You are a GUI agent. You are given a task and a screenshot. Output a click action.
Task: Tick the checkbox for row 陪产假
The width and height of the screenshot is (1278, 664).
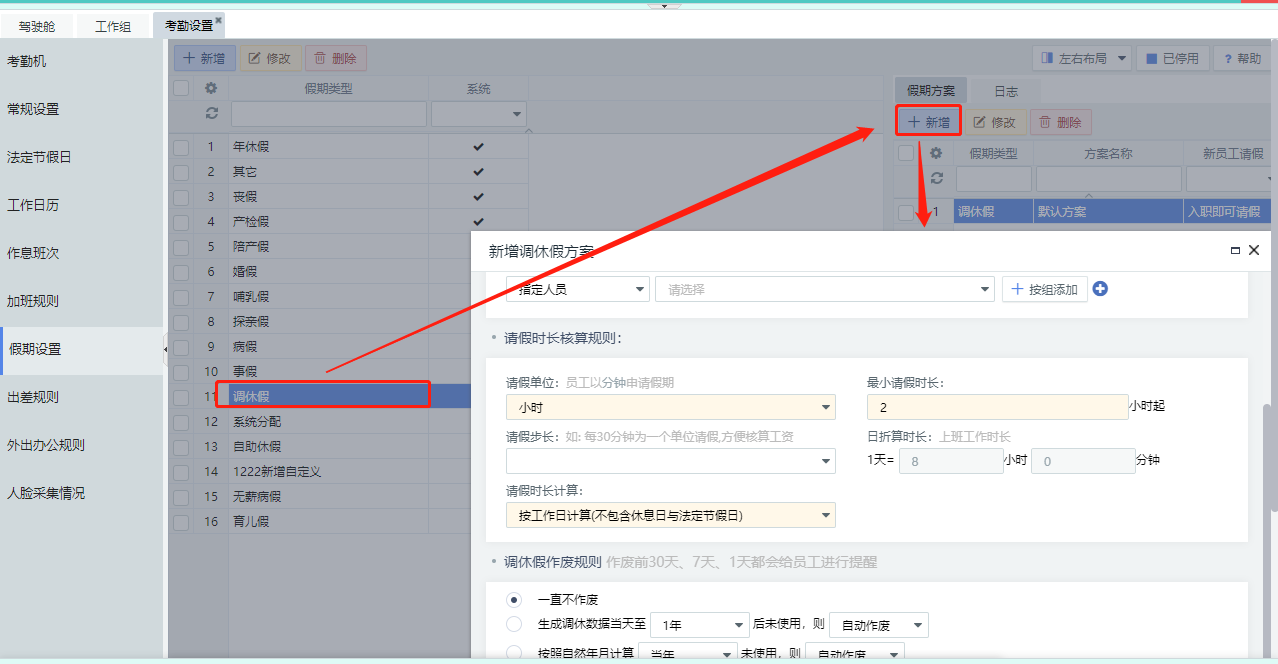[181, 246]
